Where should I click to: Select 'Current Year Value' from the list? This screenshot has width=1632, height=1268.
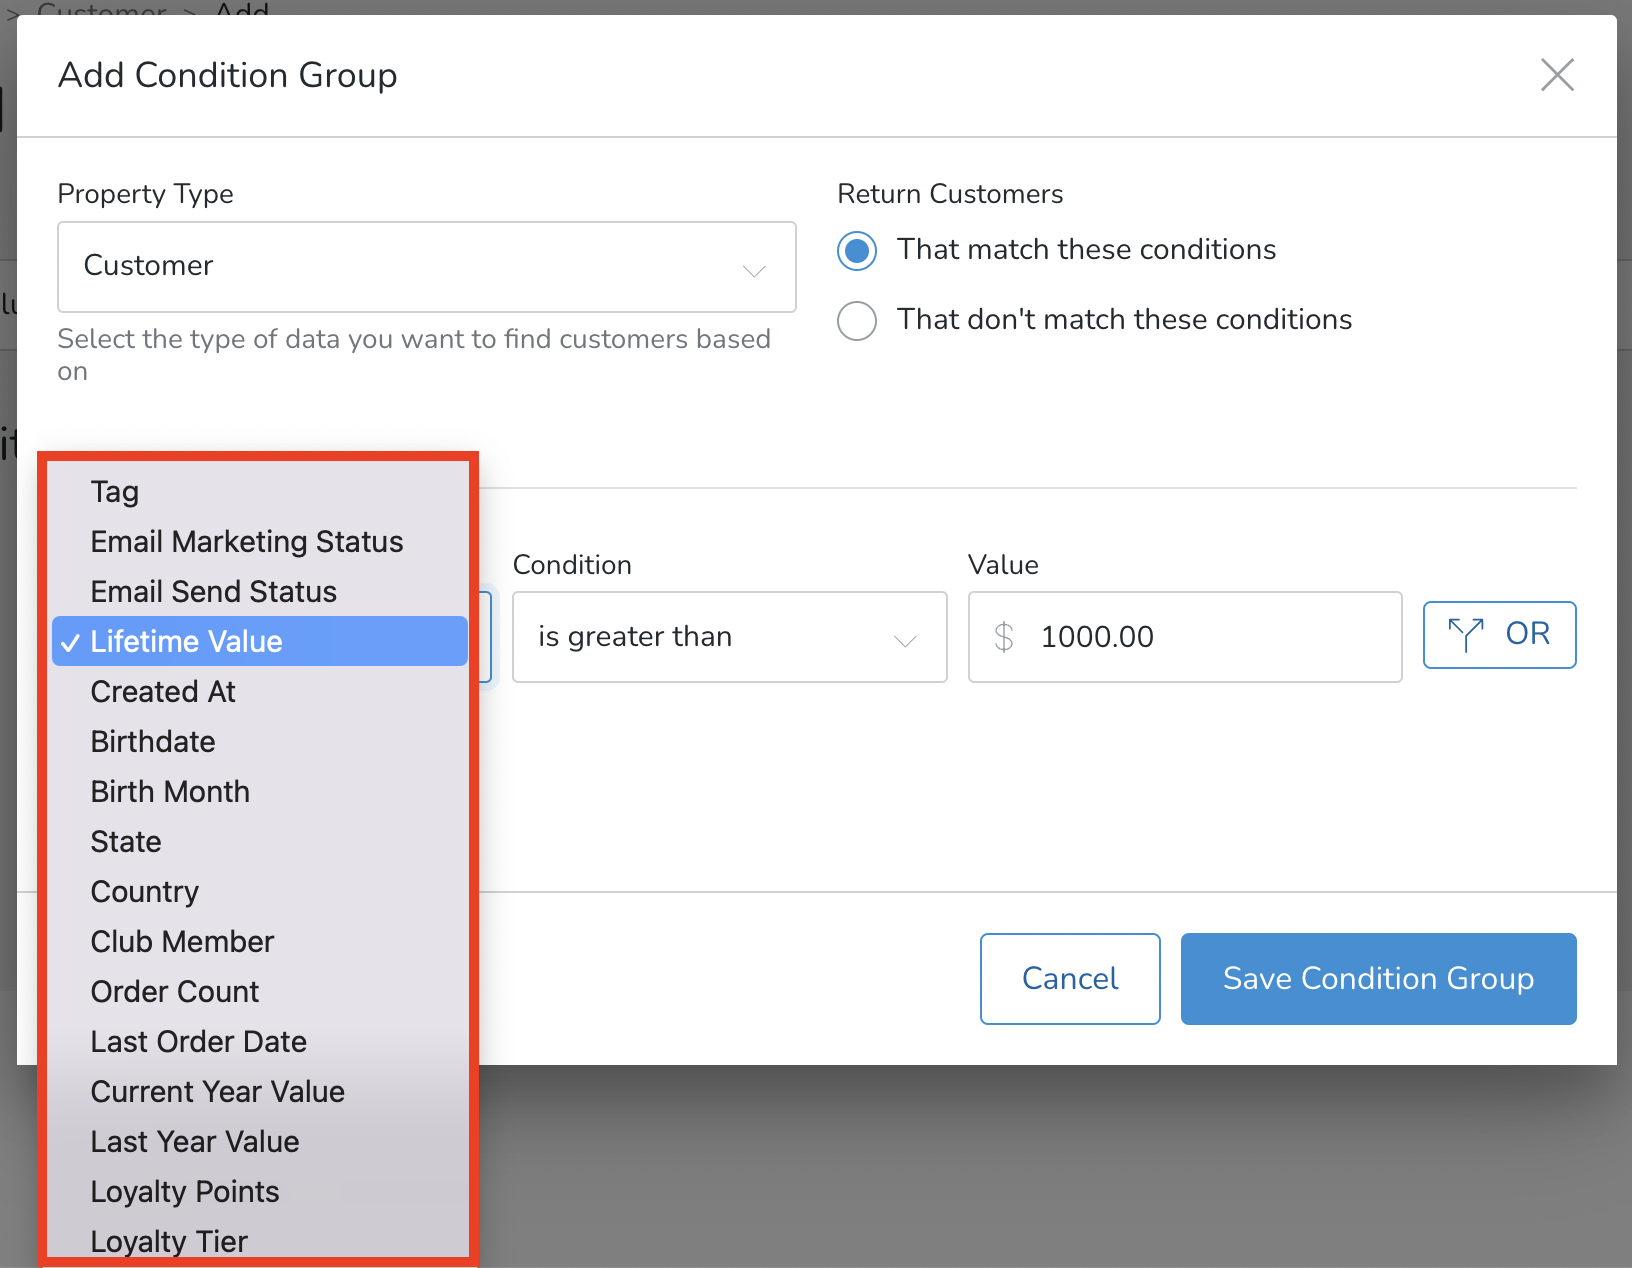tap(217, 1091)
